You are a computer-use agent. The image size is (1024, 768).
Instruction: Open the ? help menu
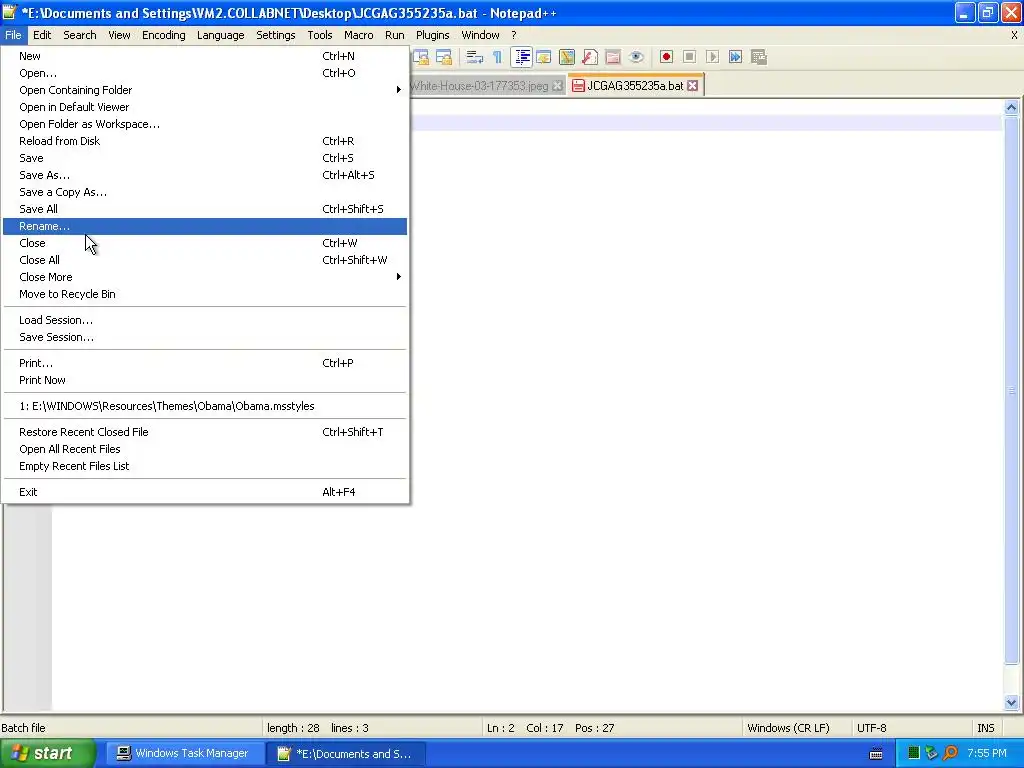[x=513, y=35]
